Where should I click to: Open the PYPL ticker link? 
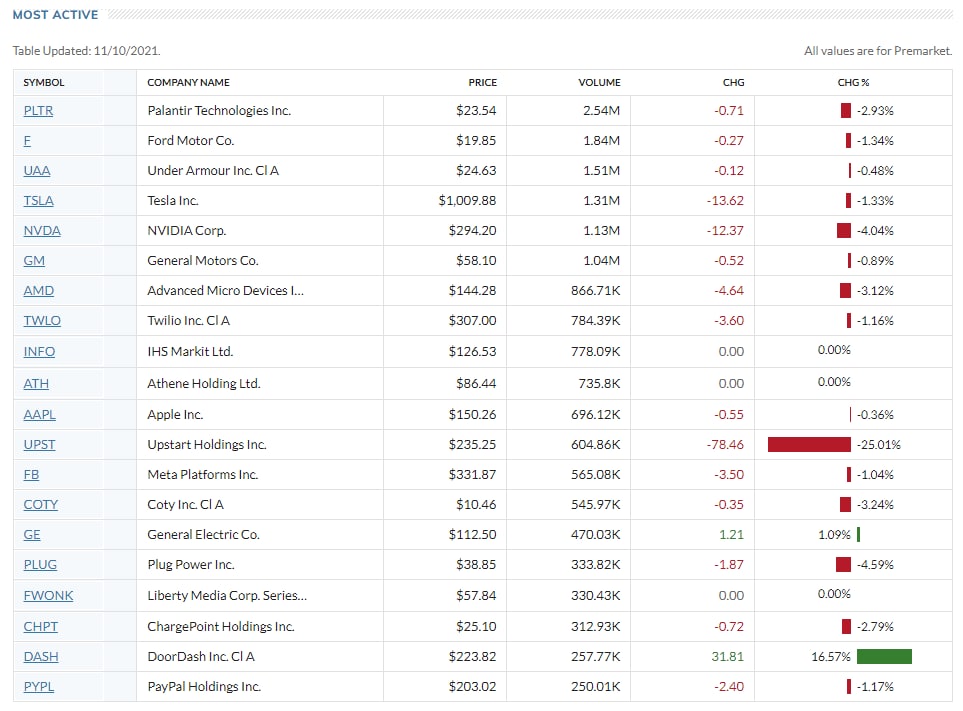pyautogui.click(x=39, y=686)
